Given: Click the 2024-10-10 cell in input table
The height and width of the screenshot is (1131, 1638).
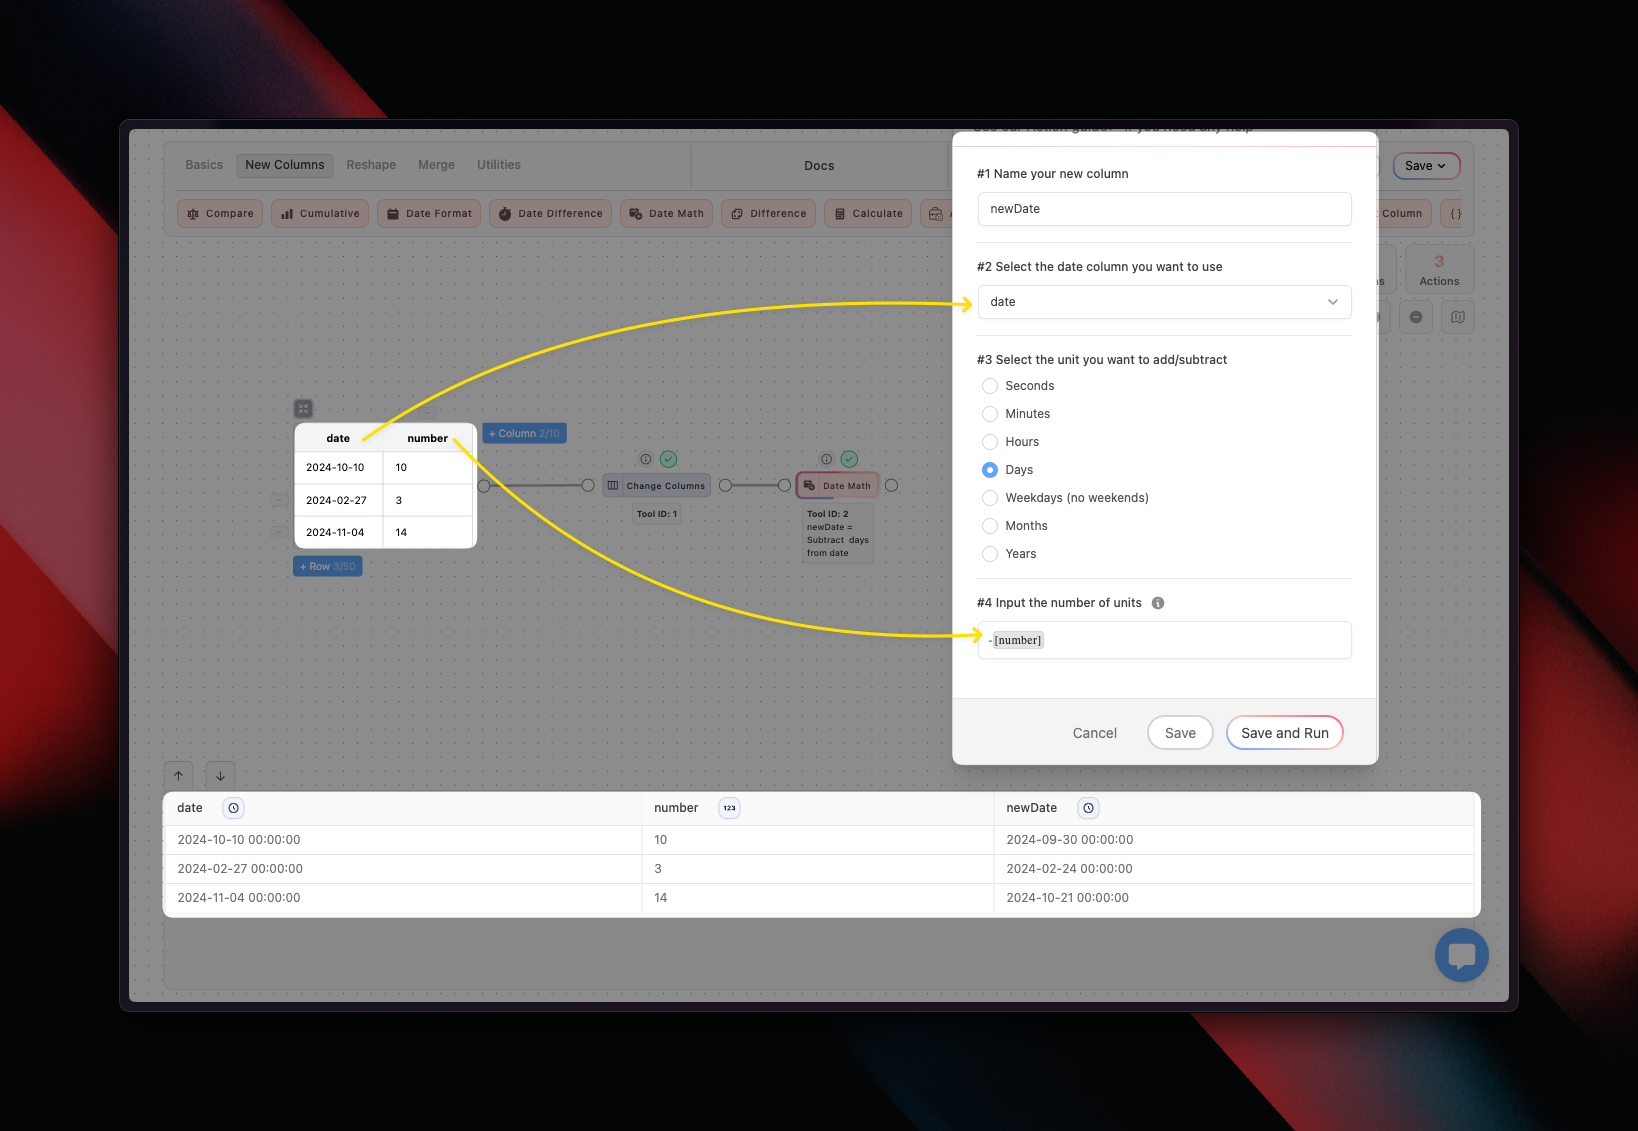Looking at the screenshot, I should tap(338, 467).
